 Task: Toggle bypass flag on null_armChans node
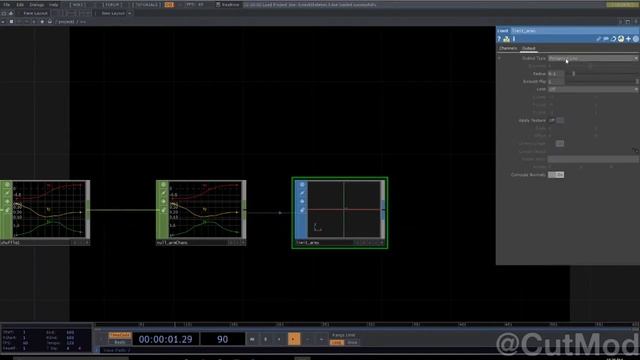click(x=163, y=193)
